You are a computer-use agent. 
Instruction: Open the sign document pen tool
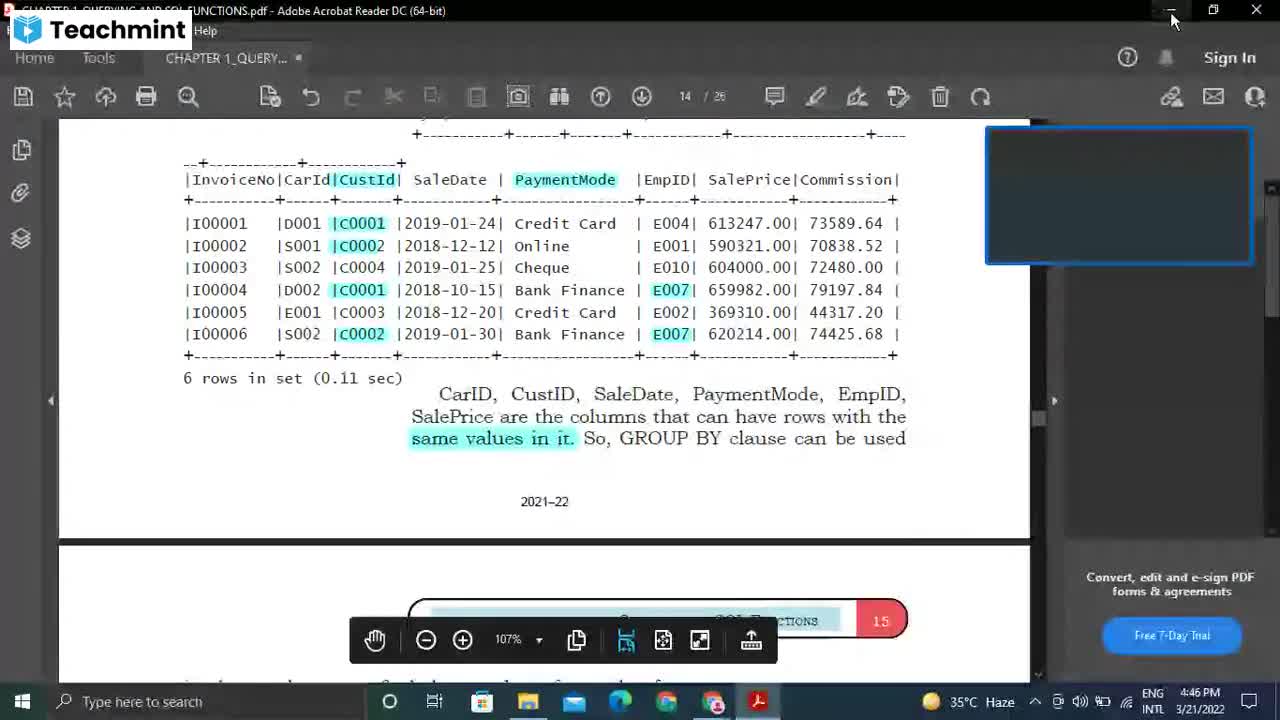pyautogui.click(x=857, y=97)
